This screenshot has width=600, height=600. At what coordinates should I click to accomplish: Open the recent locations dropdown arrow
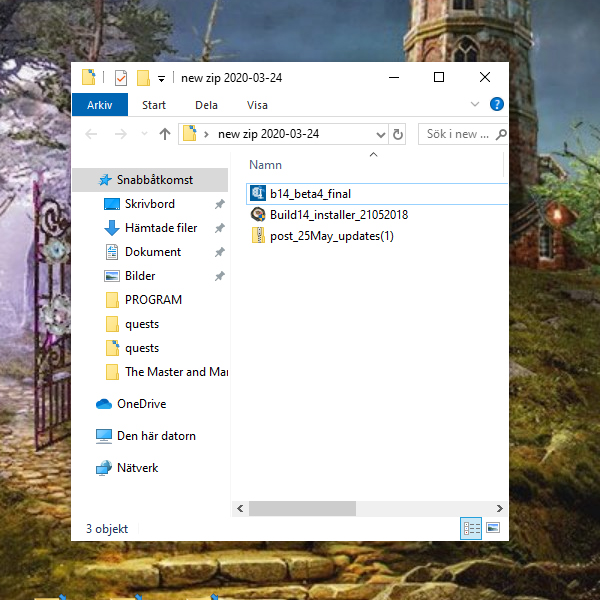tap(145, 134)
